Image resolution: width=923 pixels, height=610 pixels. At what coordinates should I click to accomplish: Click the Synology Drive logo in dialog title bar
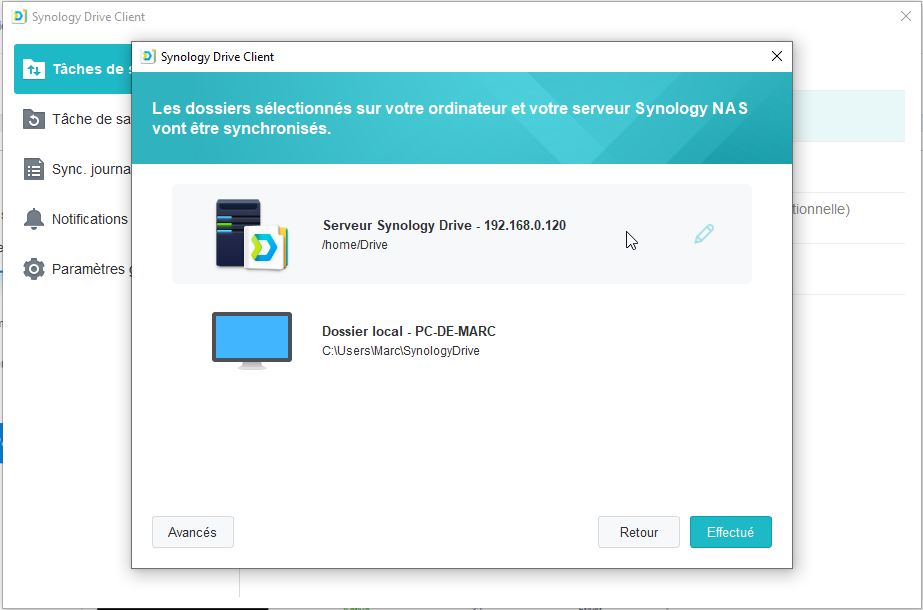coord(148,57)
